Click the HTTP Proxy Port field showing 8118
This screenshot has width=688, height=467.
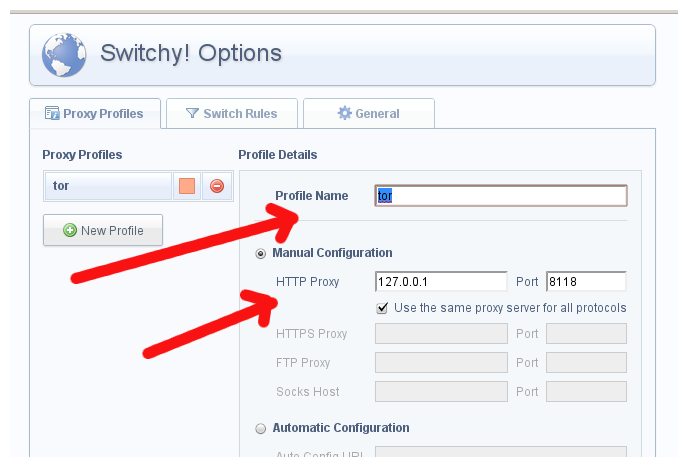pyautogui.click(x=586, y=281)
